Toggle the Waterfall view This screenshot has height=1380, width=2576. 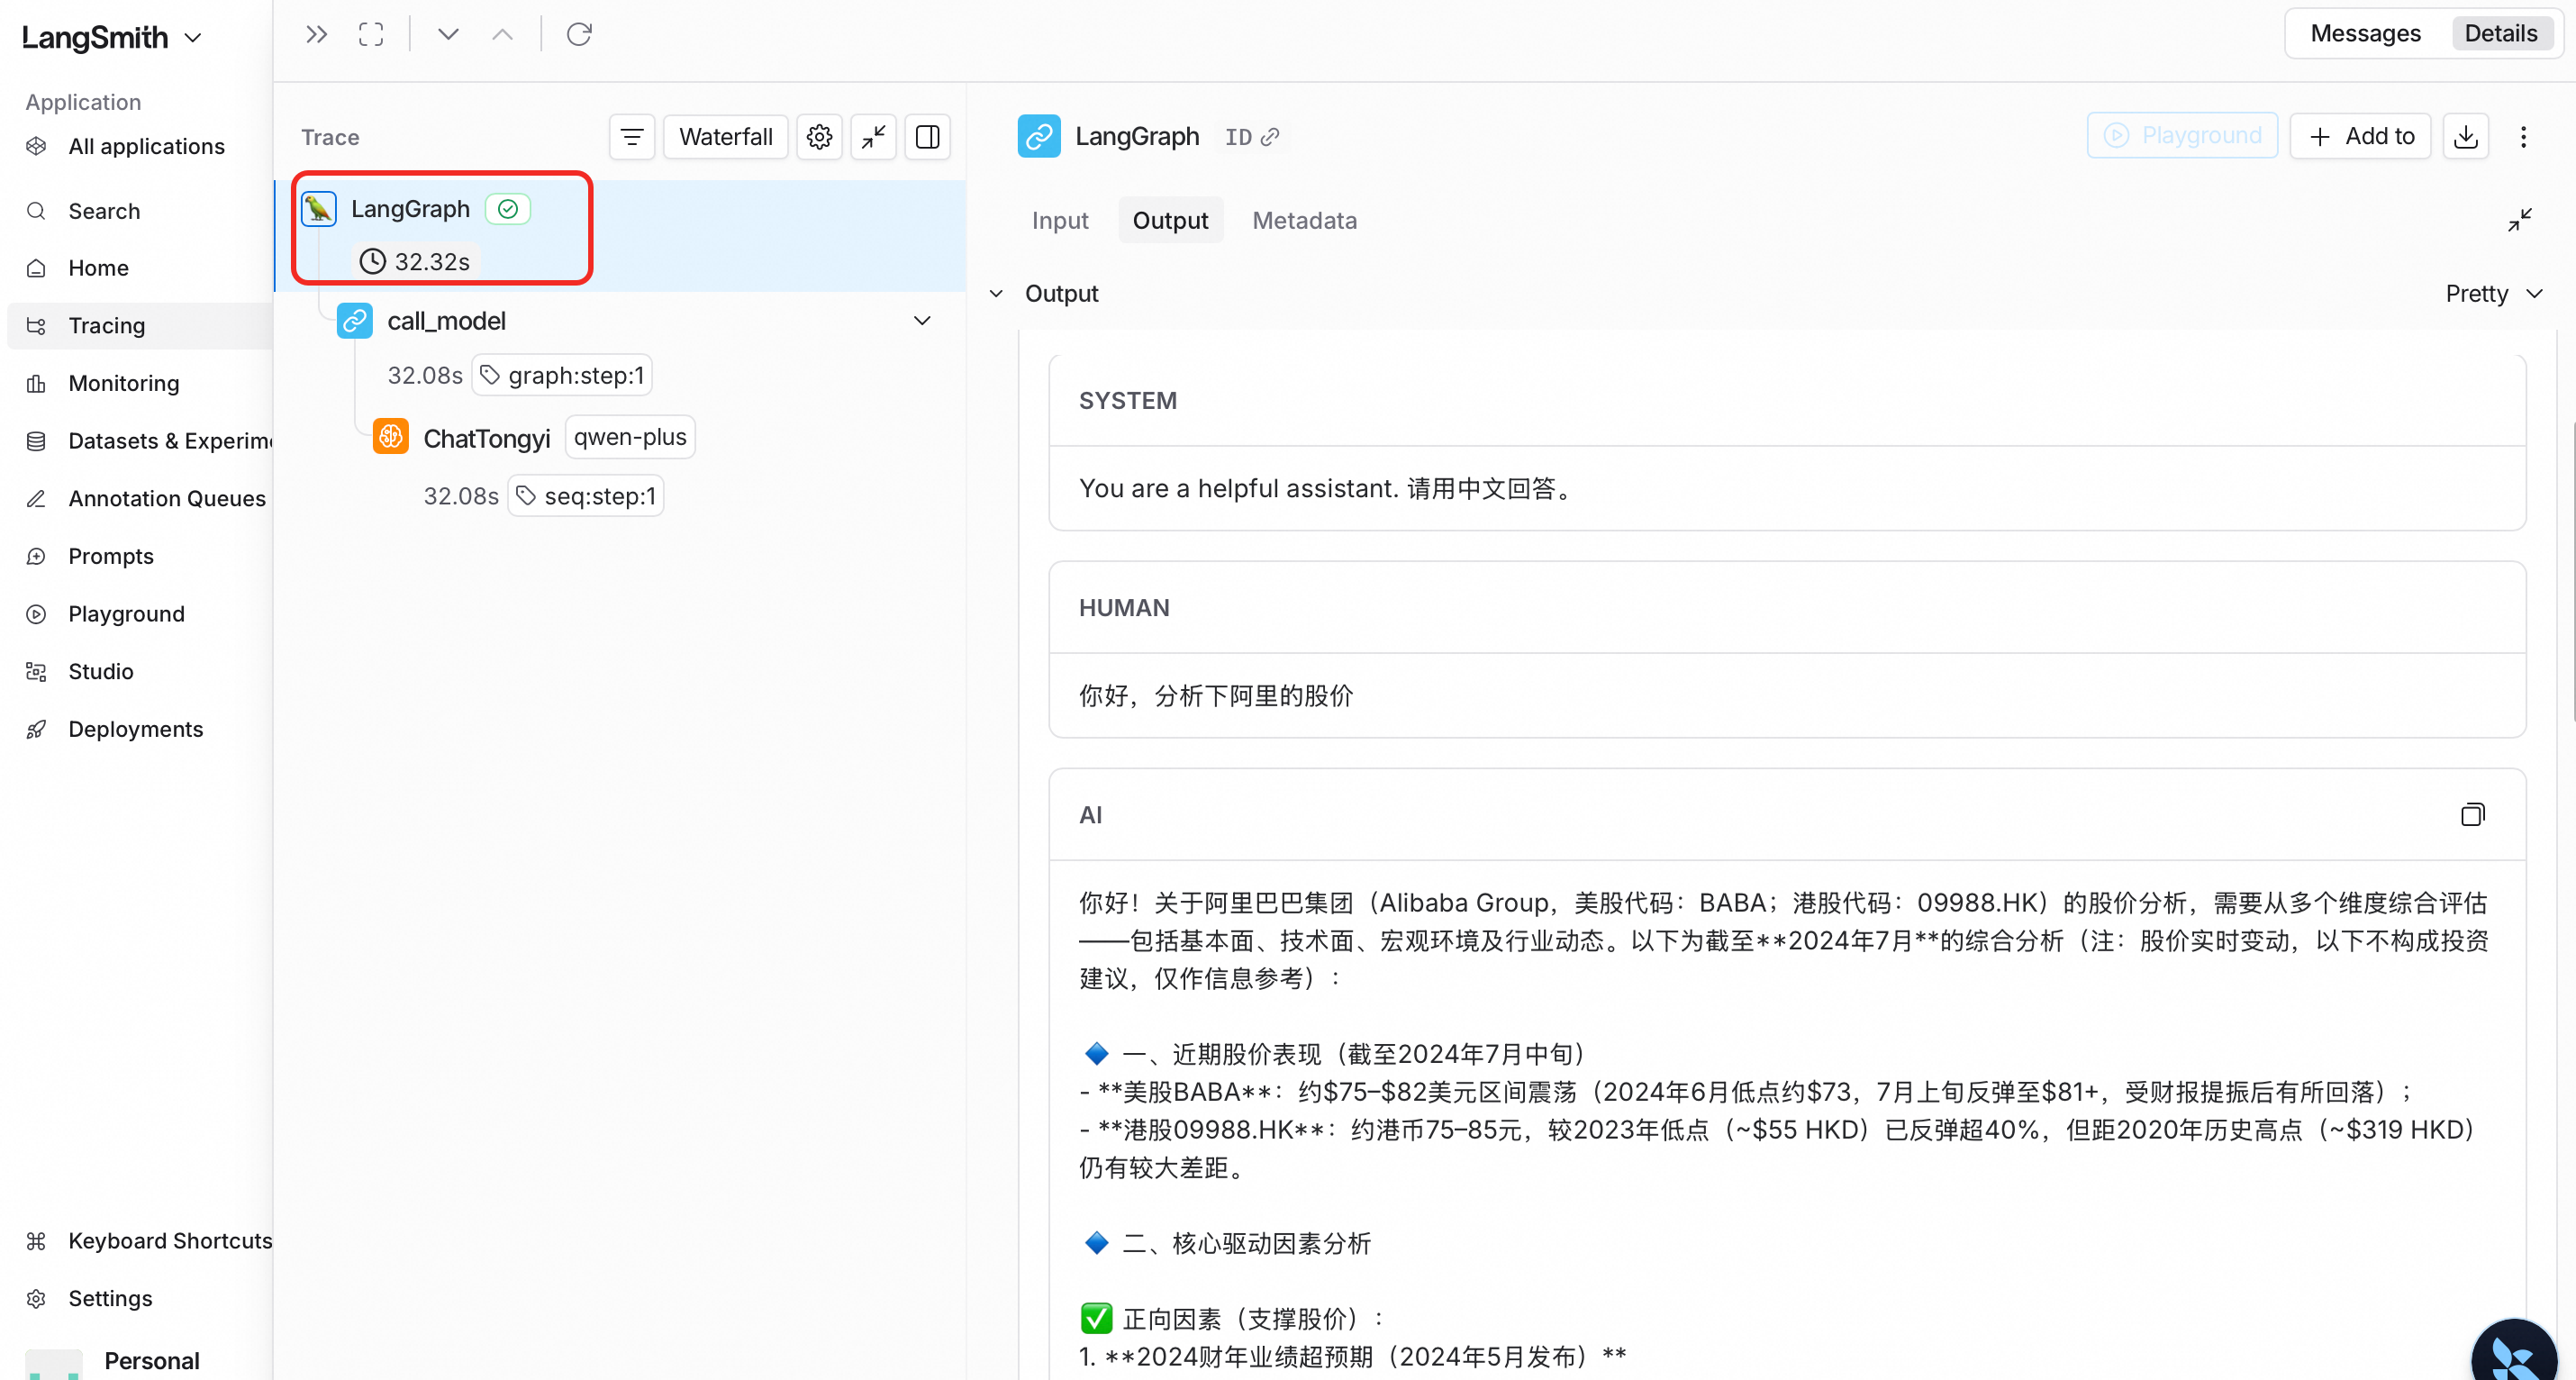[x=725, y=137]
